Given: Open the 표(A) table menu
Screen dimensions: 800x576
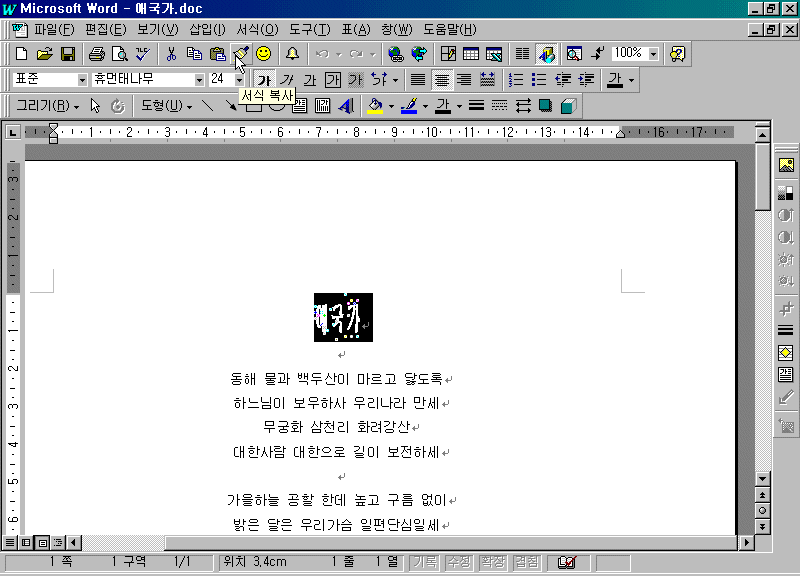Looking at the screenshot, I should (x=356, y=30).
